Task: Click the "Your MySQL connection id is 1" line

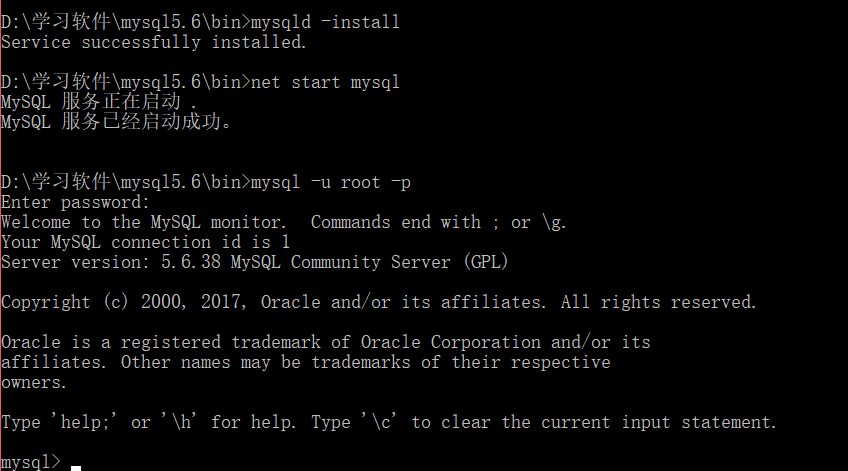Action: (x=145, y=242)
